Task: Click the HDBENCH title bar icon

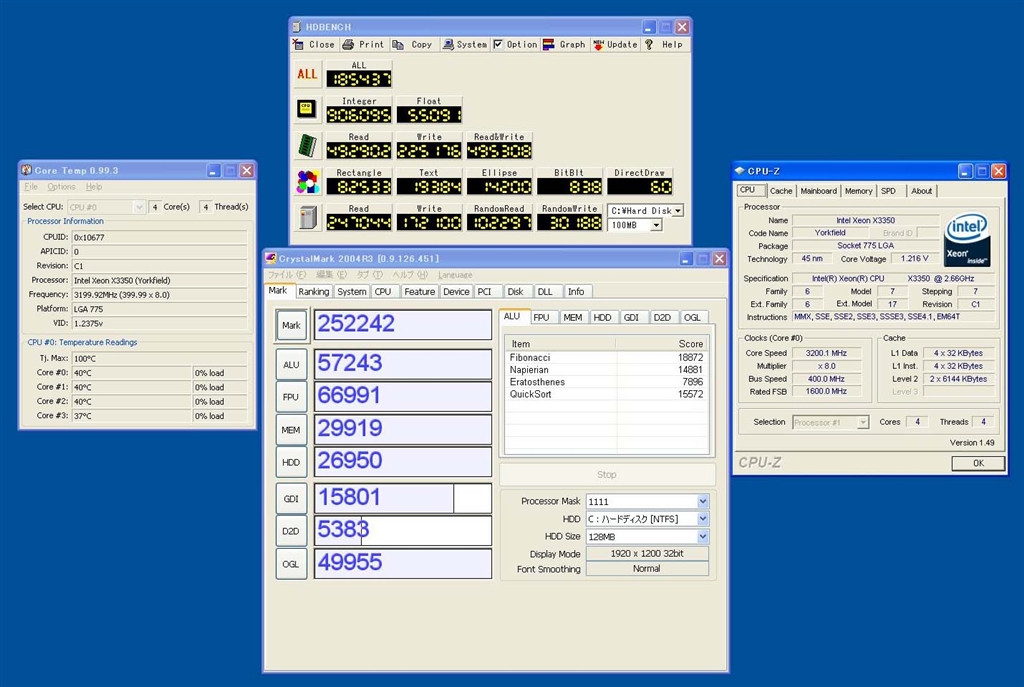Action: tap(296, 27)
